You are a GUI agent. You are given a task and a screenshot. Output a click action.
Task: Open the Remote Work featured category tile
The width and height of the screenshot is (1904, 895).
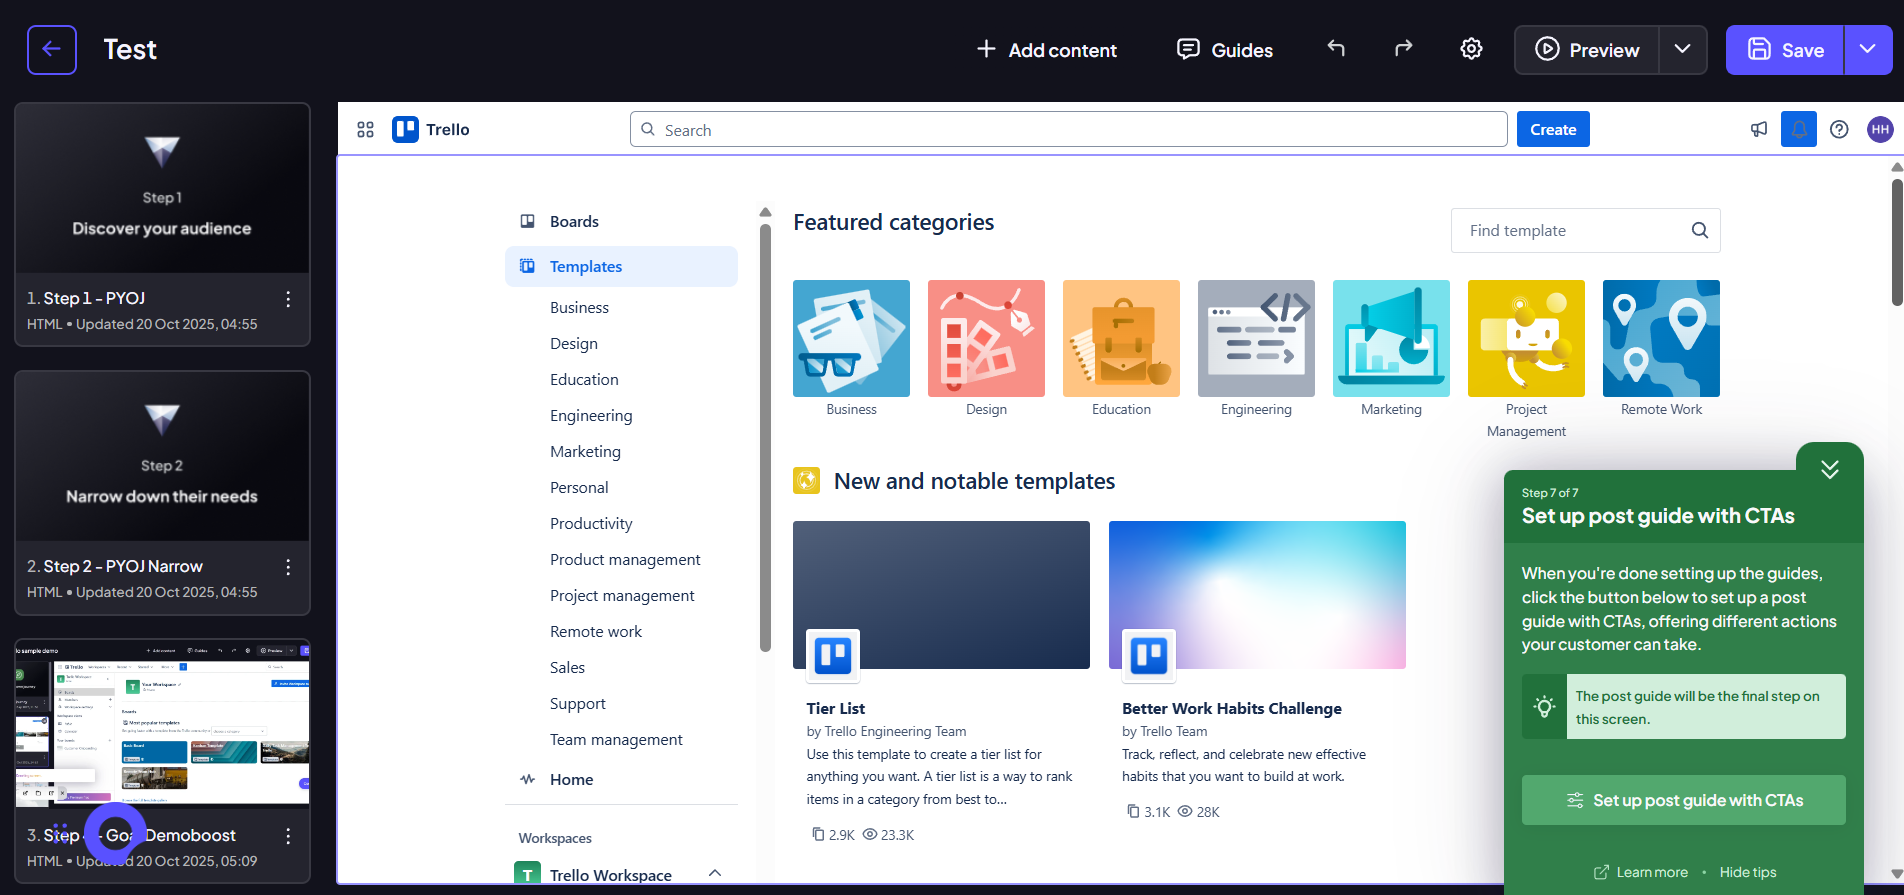click(x=1661, y=349)
